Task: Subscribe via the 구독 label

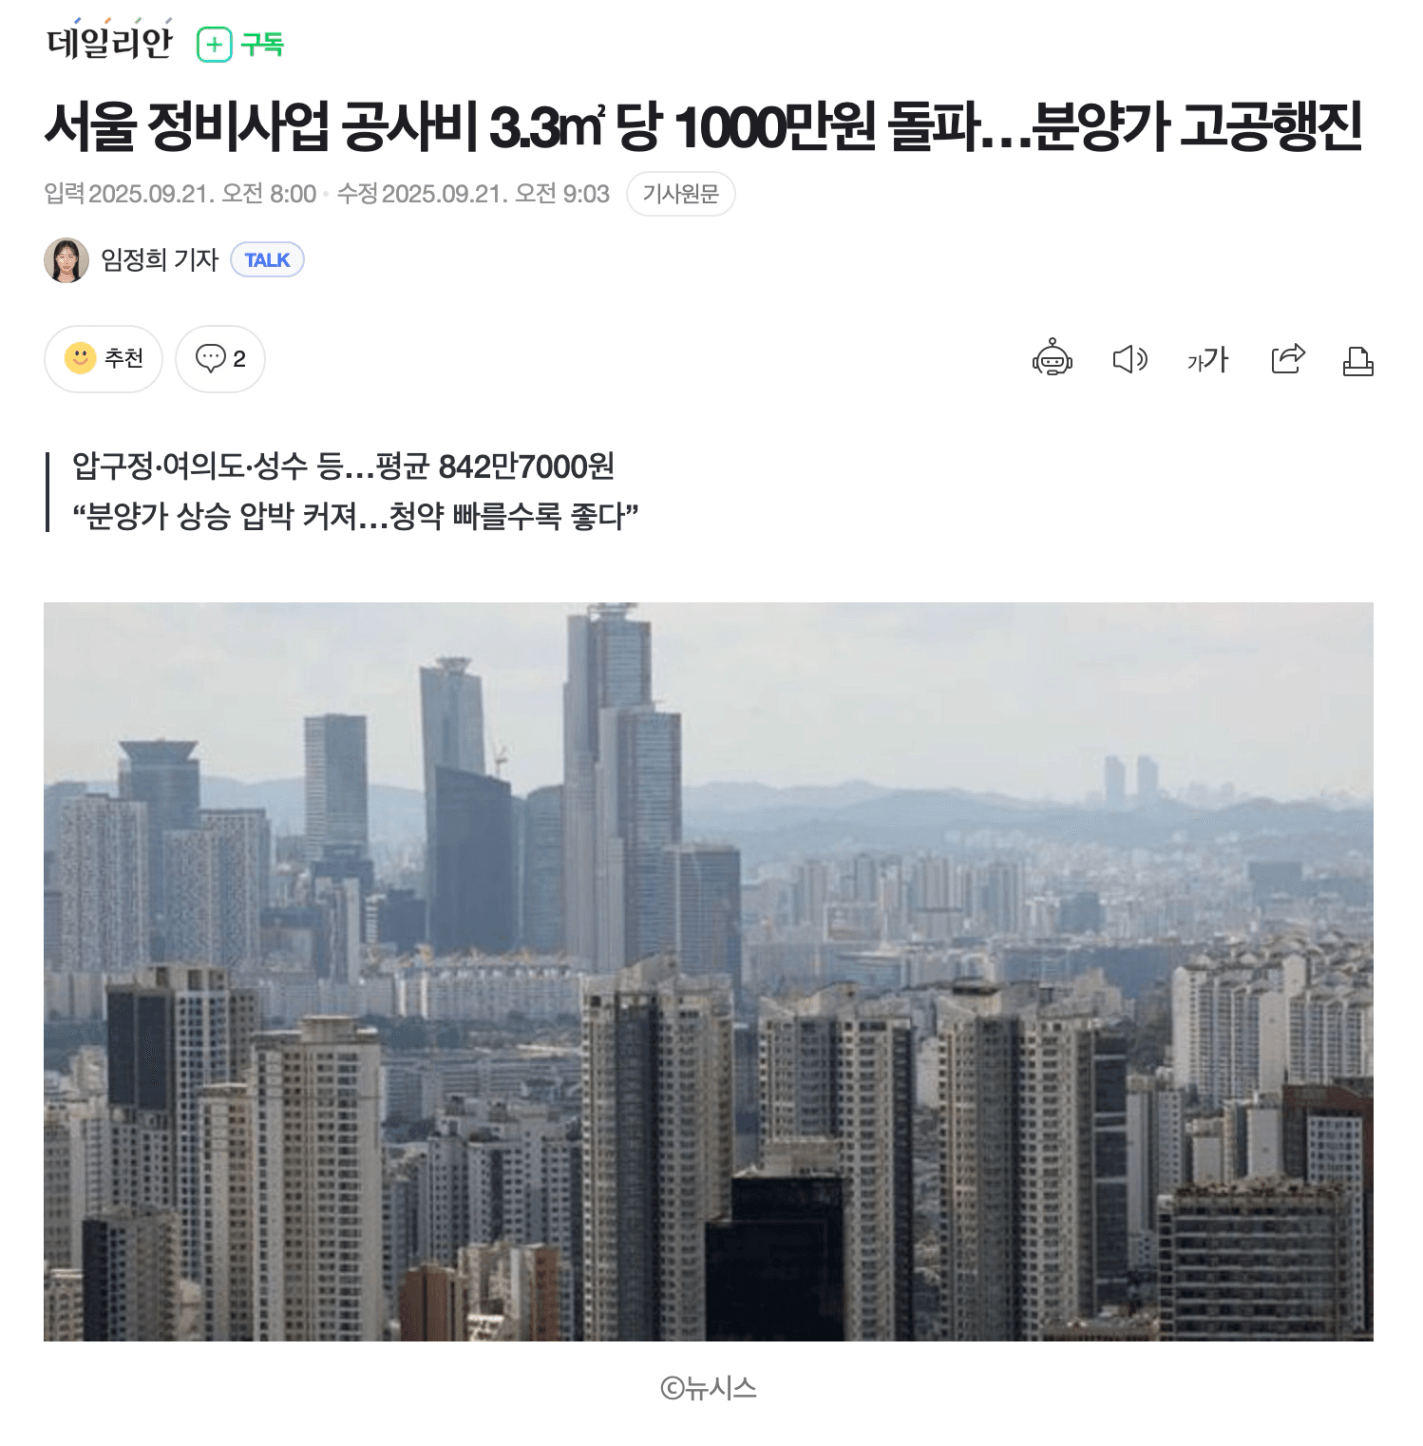Action: [x=263, y=45]
